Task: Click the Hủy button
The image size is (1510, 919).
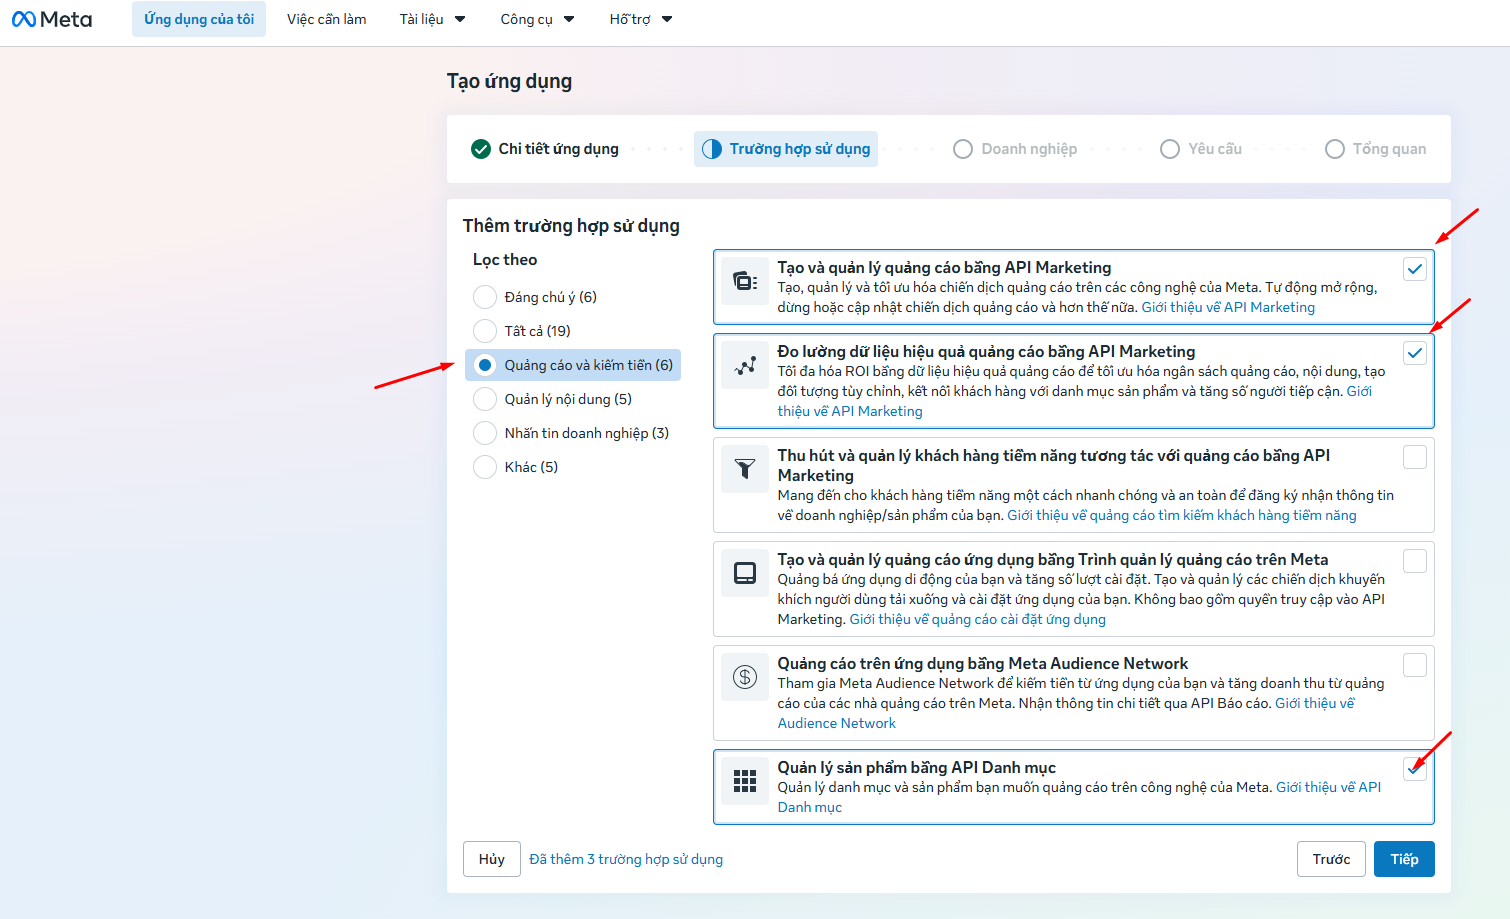Action: pos(492,859)
